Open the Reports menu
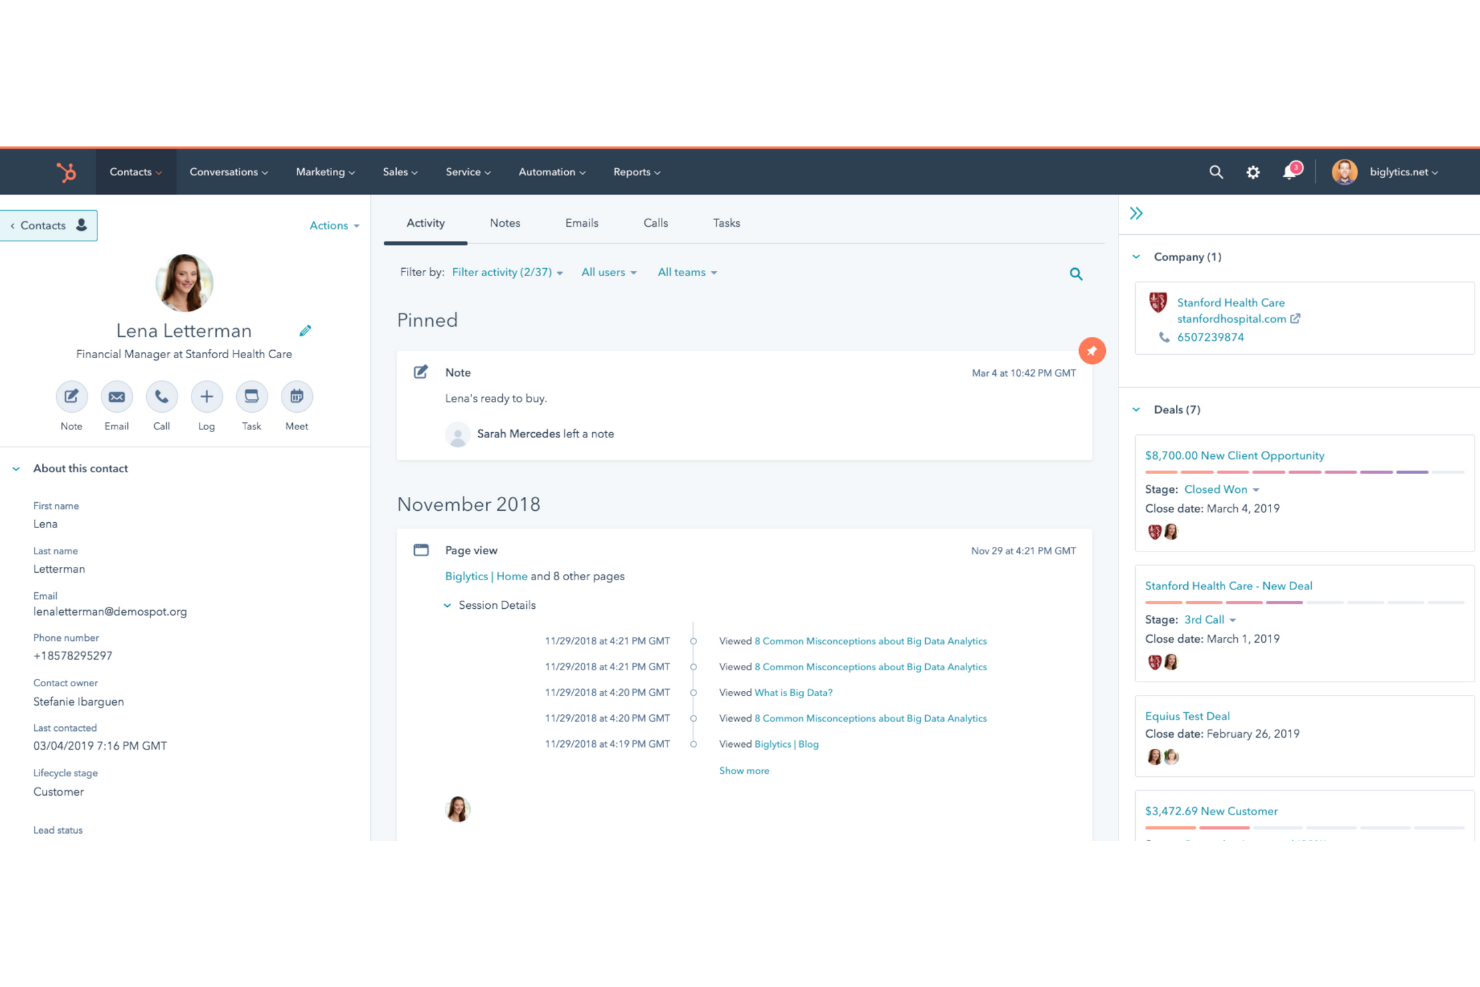Screen dimensions: 1480x987 click(x=636, y=171)
